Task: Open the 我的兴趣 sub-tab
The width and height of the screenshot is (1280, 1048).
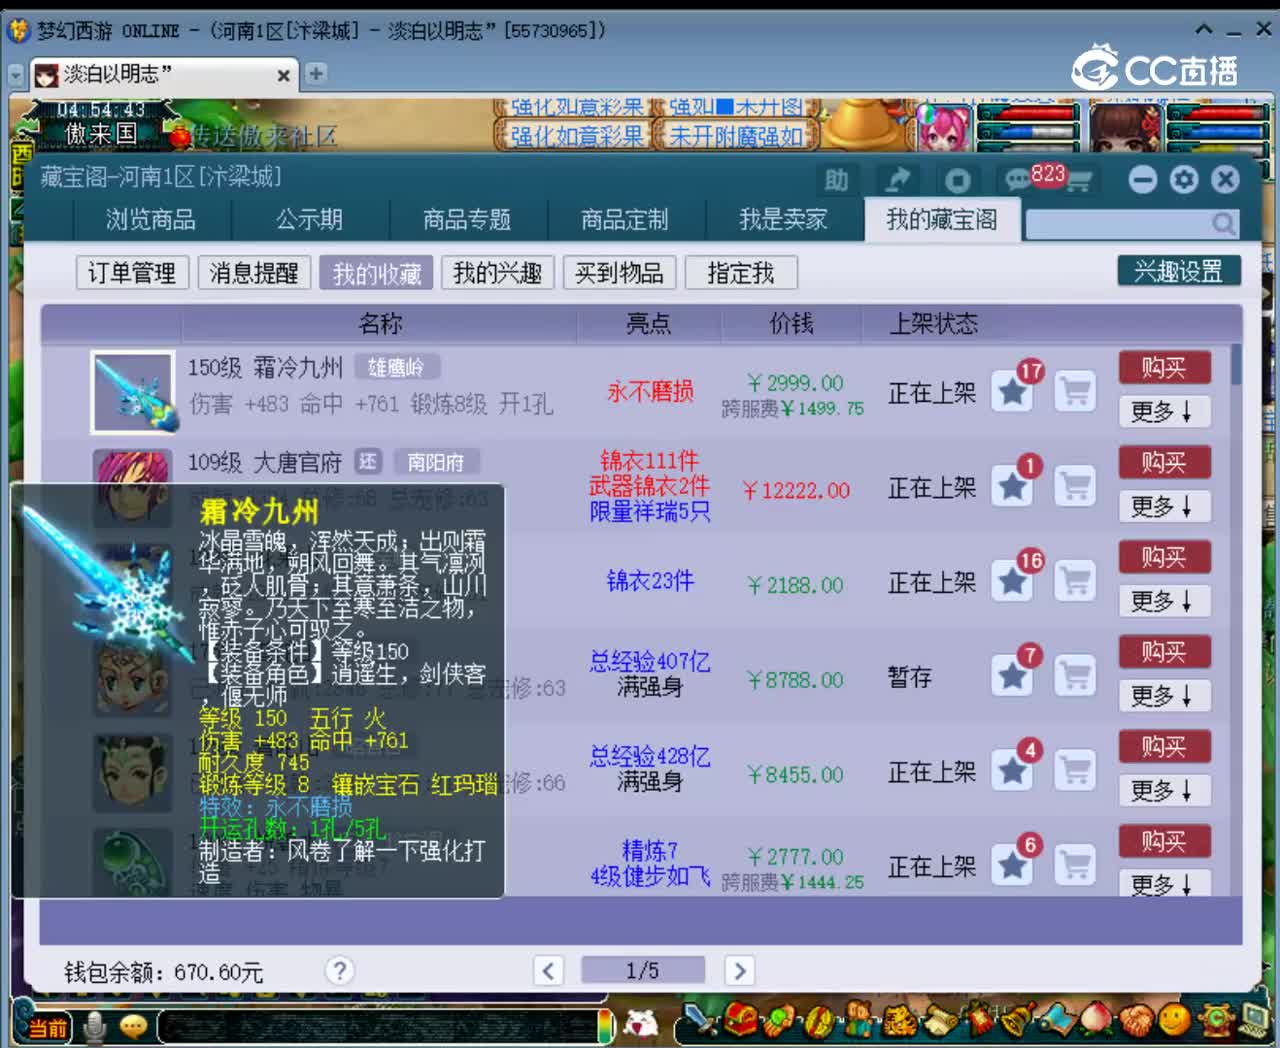Action: 497,272
